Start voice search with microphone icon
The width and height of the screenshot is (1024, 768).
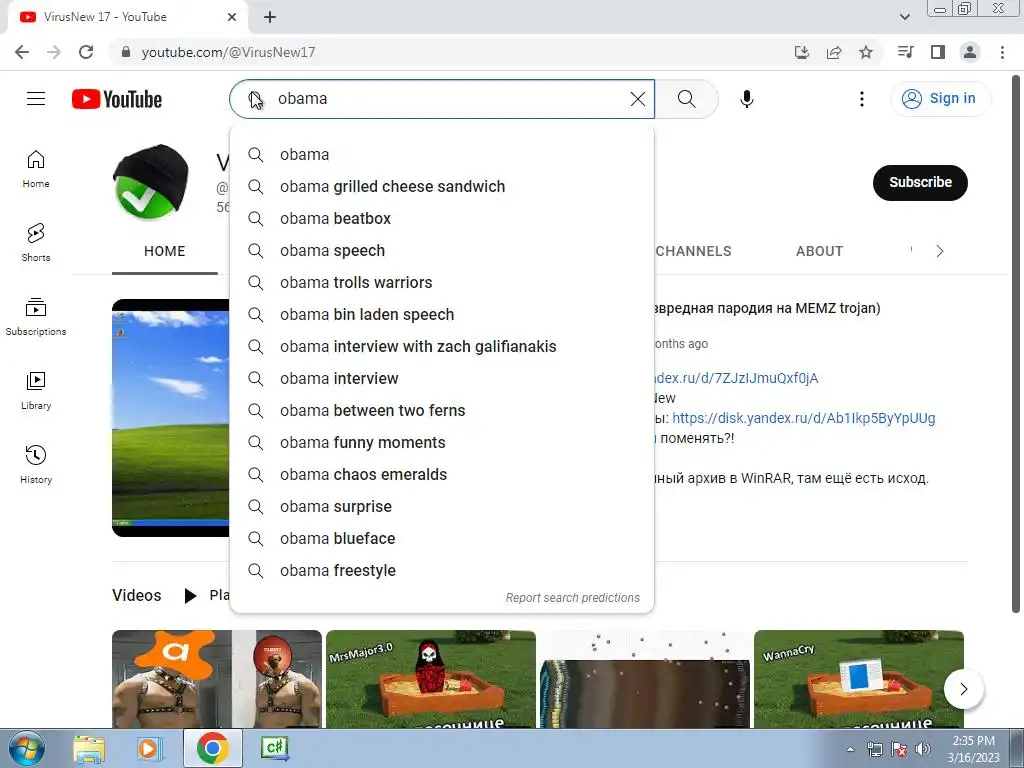click(x=746, y=99)
